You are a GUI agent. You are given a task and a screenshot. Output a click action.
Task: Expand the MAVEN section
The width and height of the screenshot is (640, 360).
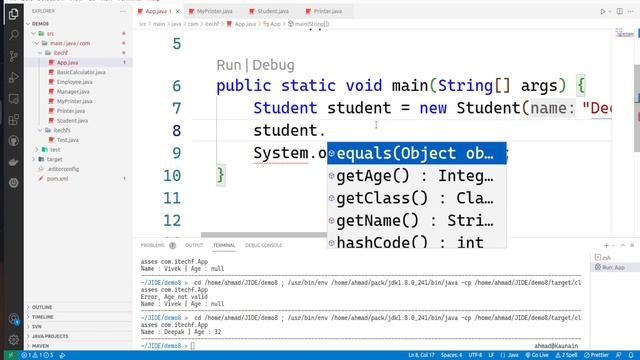(40, 346)
